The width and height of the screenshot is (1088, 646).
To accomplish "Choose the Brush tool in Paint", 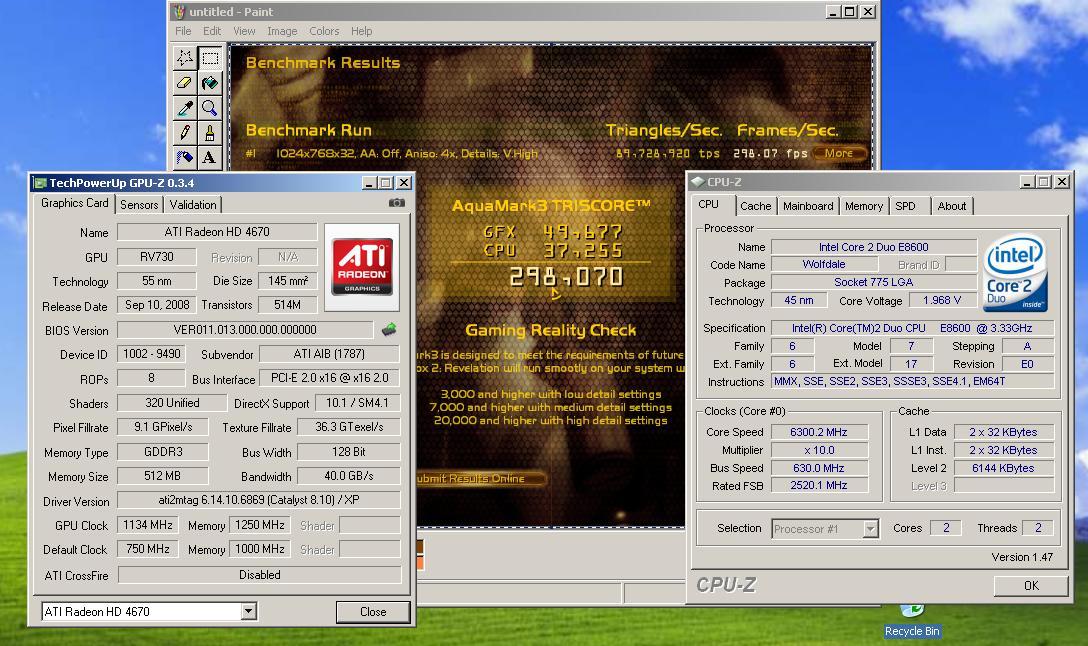I will click(210, 133).
